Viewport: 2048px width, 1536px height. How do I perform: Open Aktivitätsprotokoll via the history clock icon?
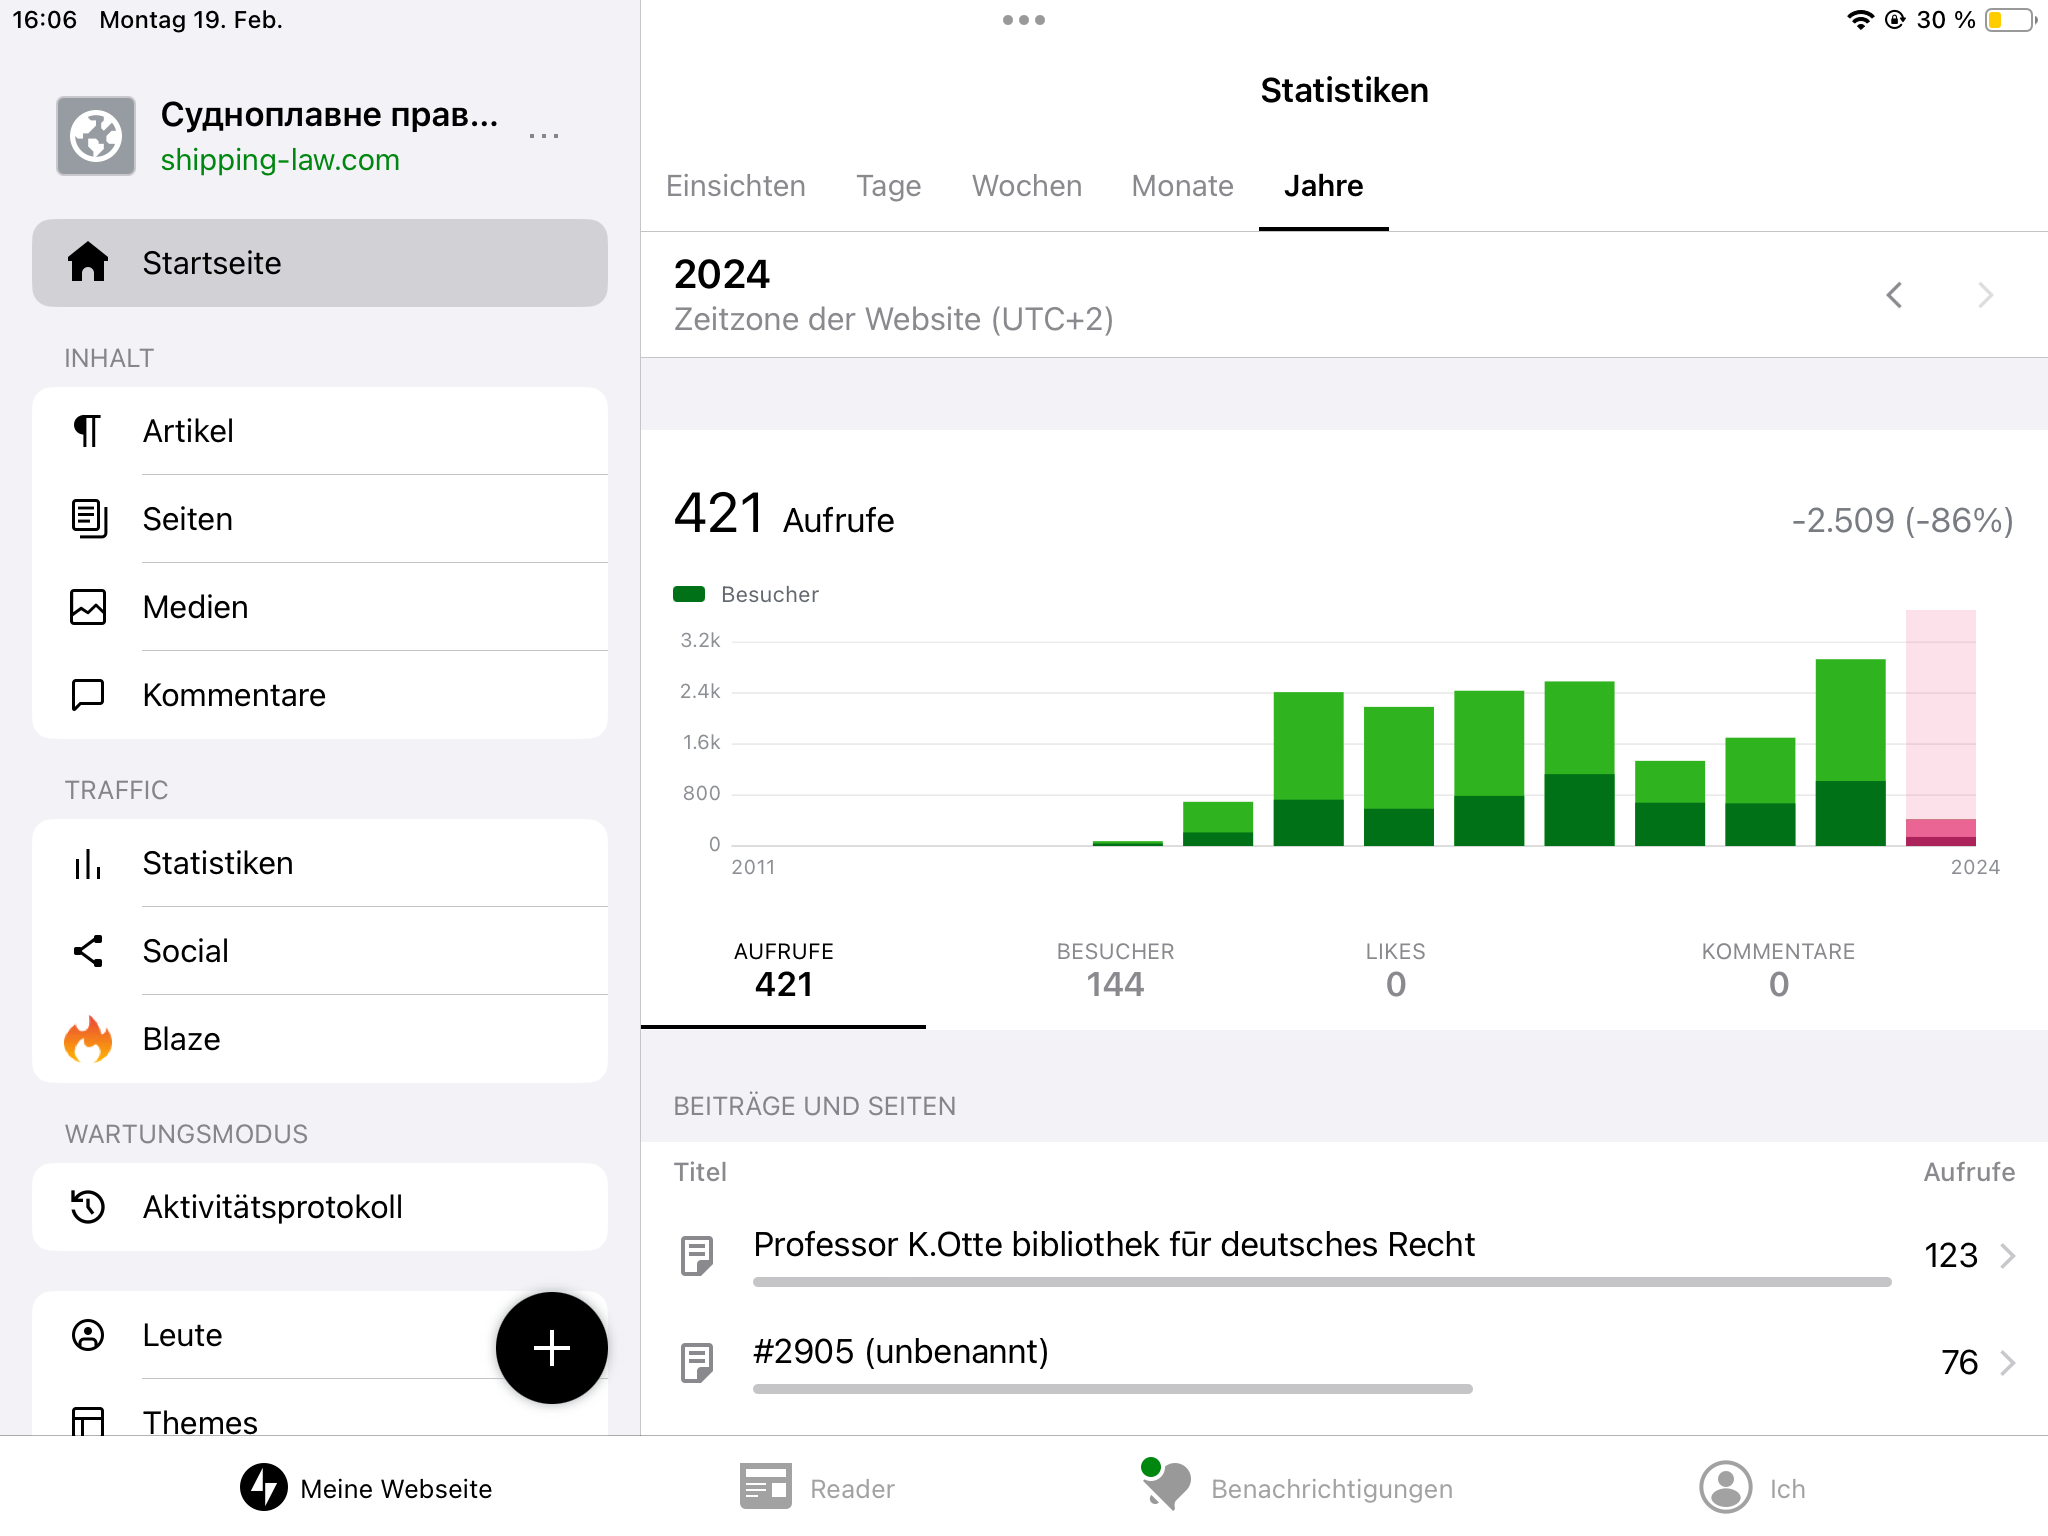click(88, 1207)
